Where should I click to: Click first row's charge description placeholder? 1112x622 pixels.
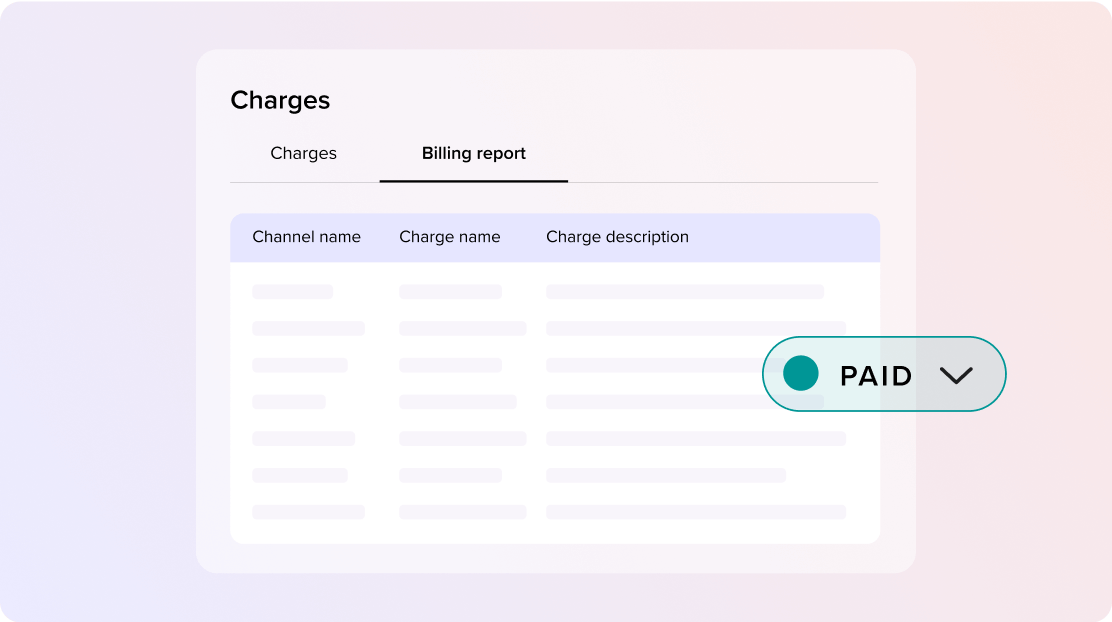[x=684, y=292]
